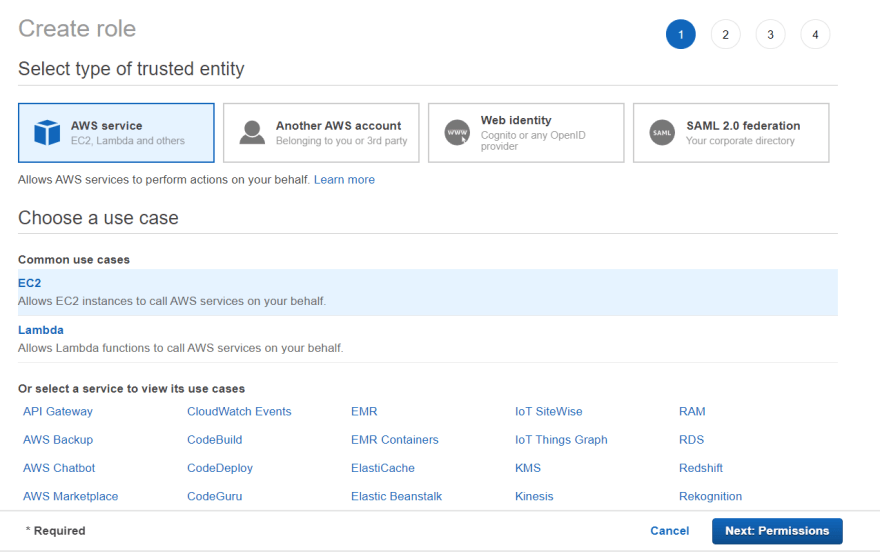Click the AWS service cube icon
Image resolution: width=880 pixels, height=552 pixels.
[47, 133]
